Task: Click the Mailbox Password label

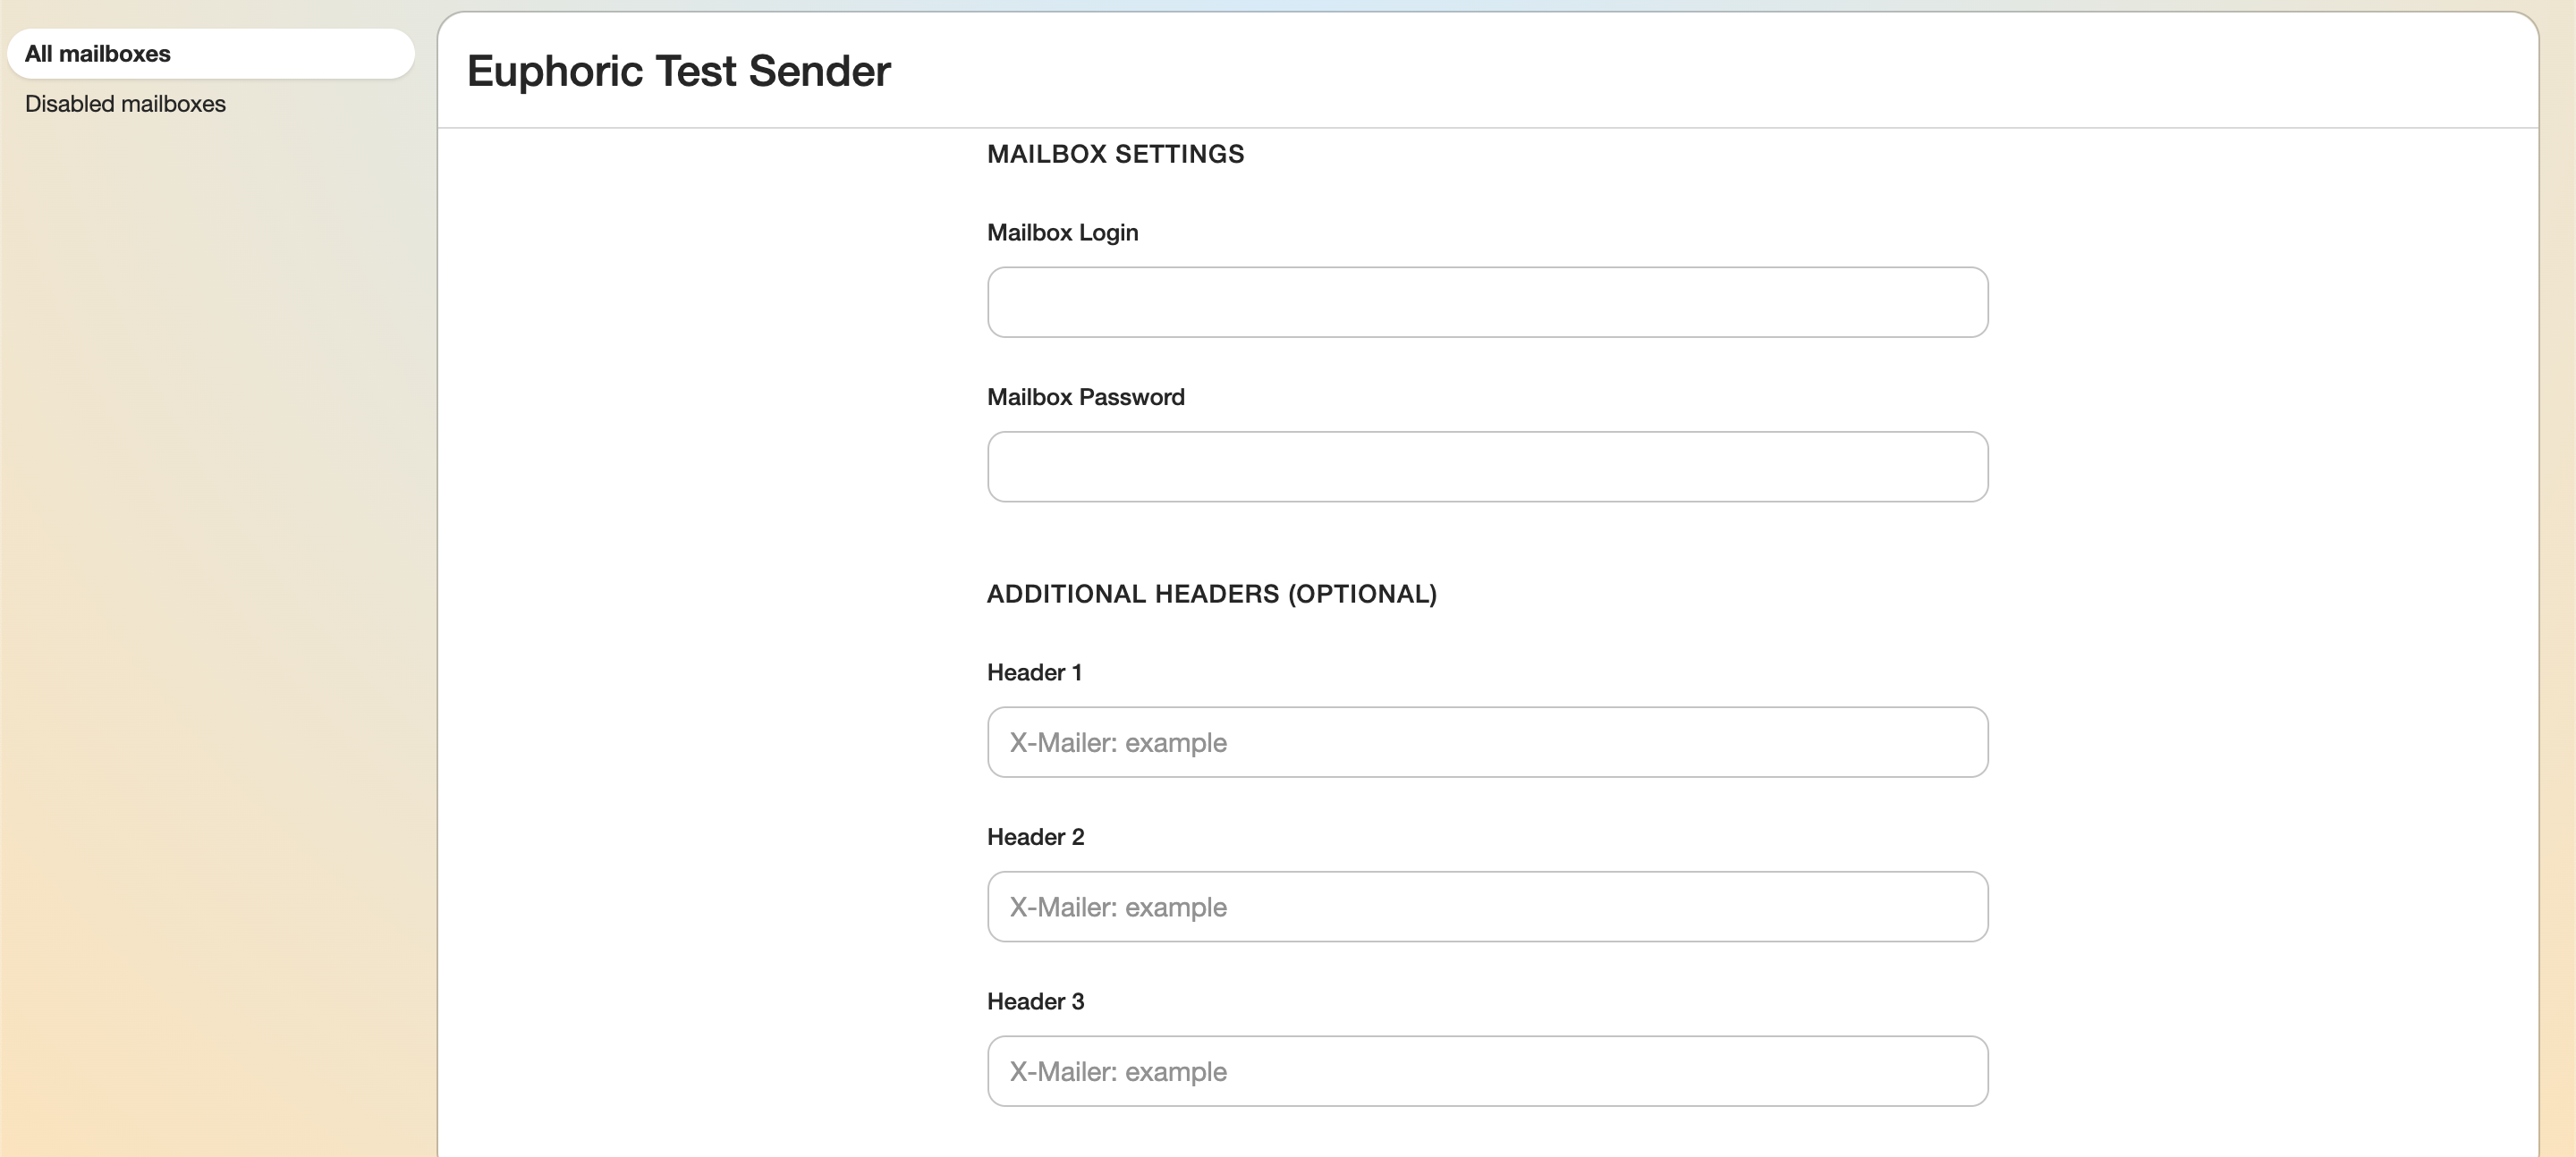Action: (1085, 397)
